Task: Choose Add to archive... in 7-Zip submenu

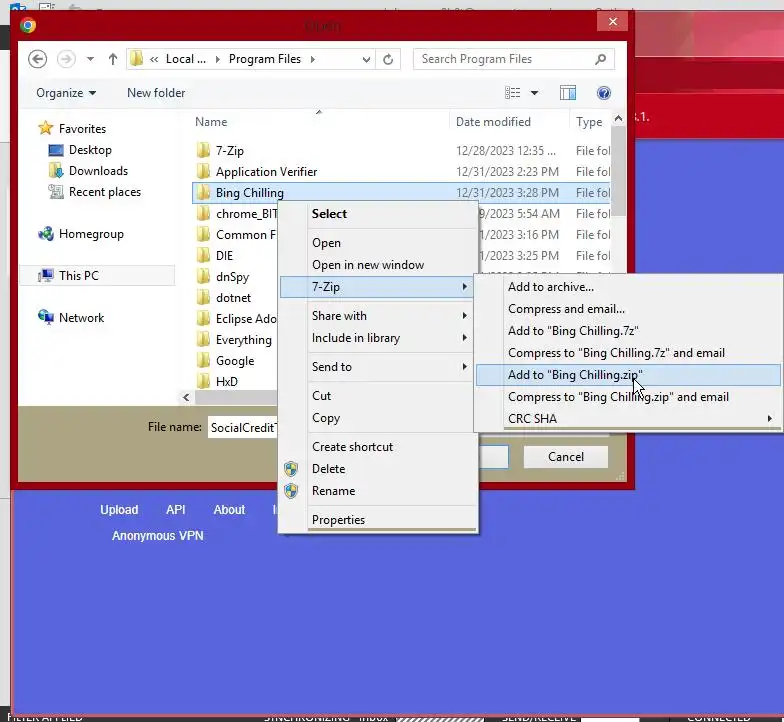Action: 628,287
